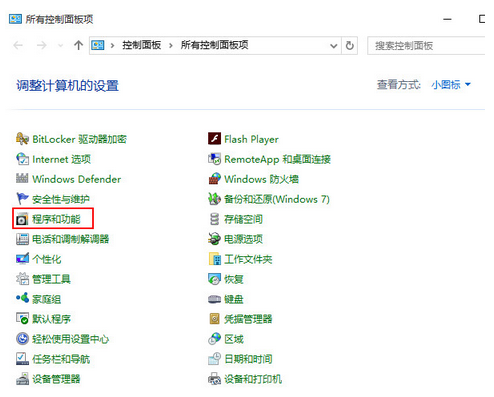
Task: Open the 设备管理器 link
Action: tap(56, 379)
